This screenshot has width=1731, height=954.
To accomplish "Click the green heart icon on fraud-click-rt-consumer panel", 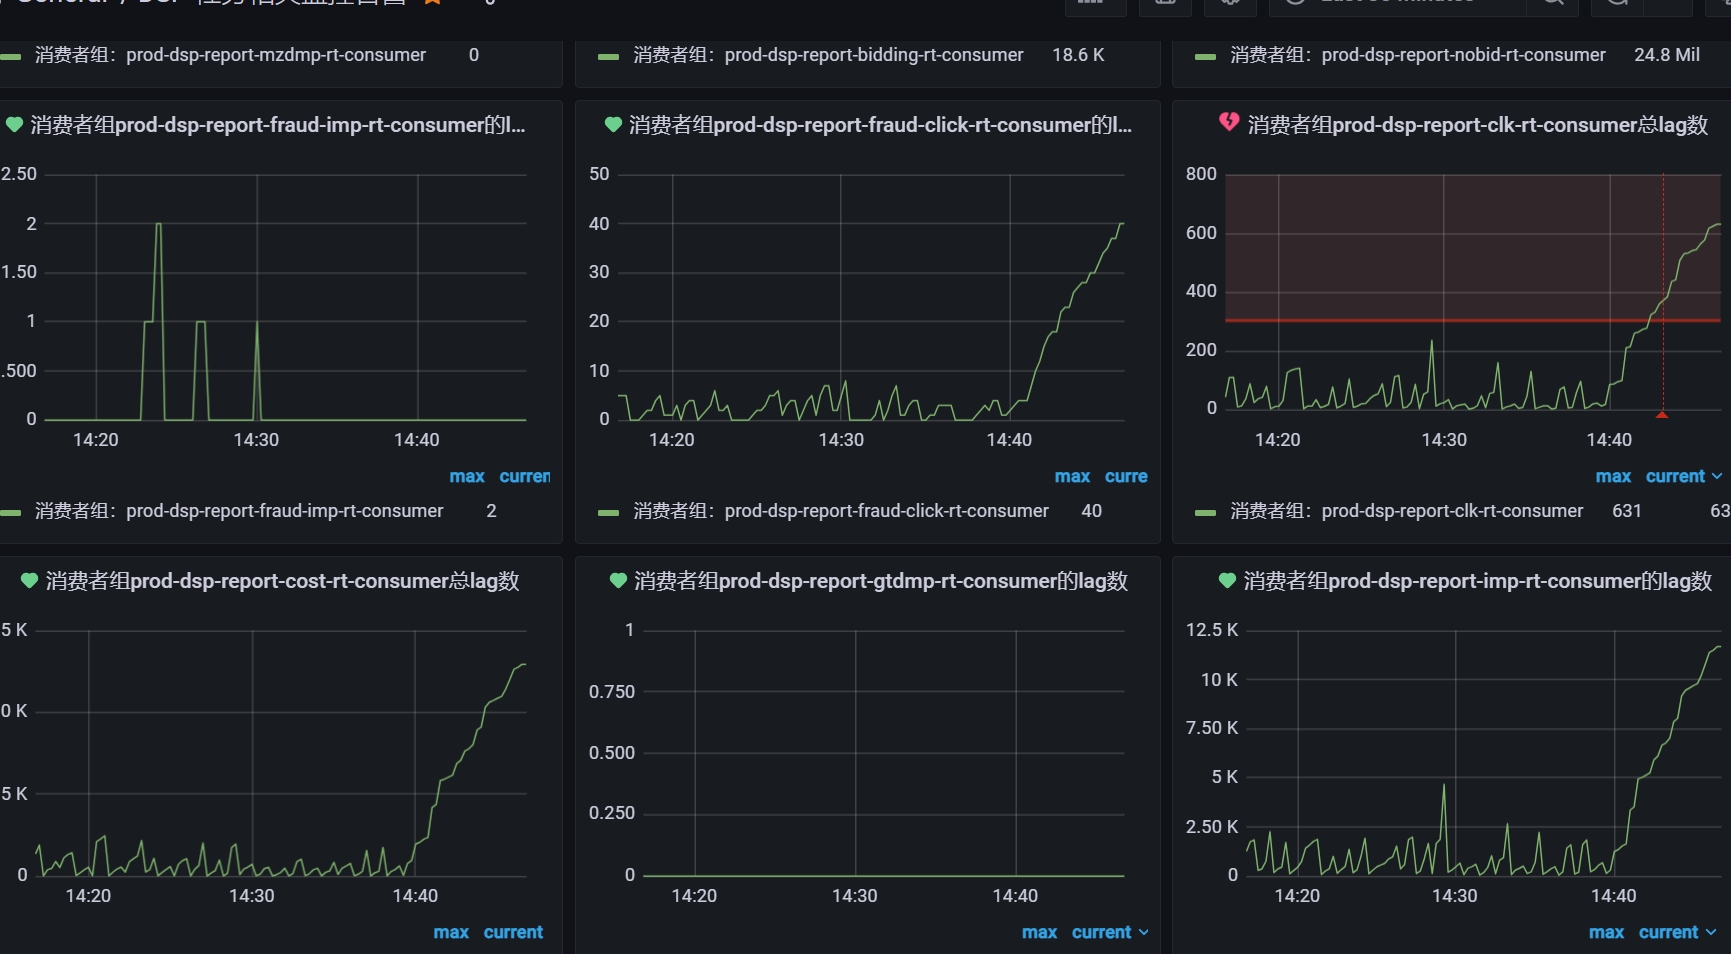I will click(x=613, y=125).
